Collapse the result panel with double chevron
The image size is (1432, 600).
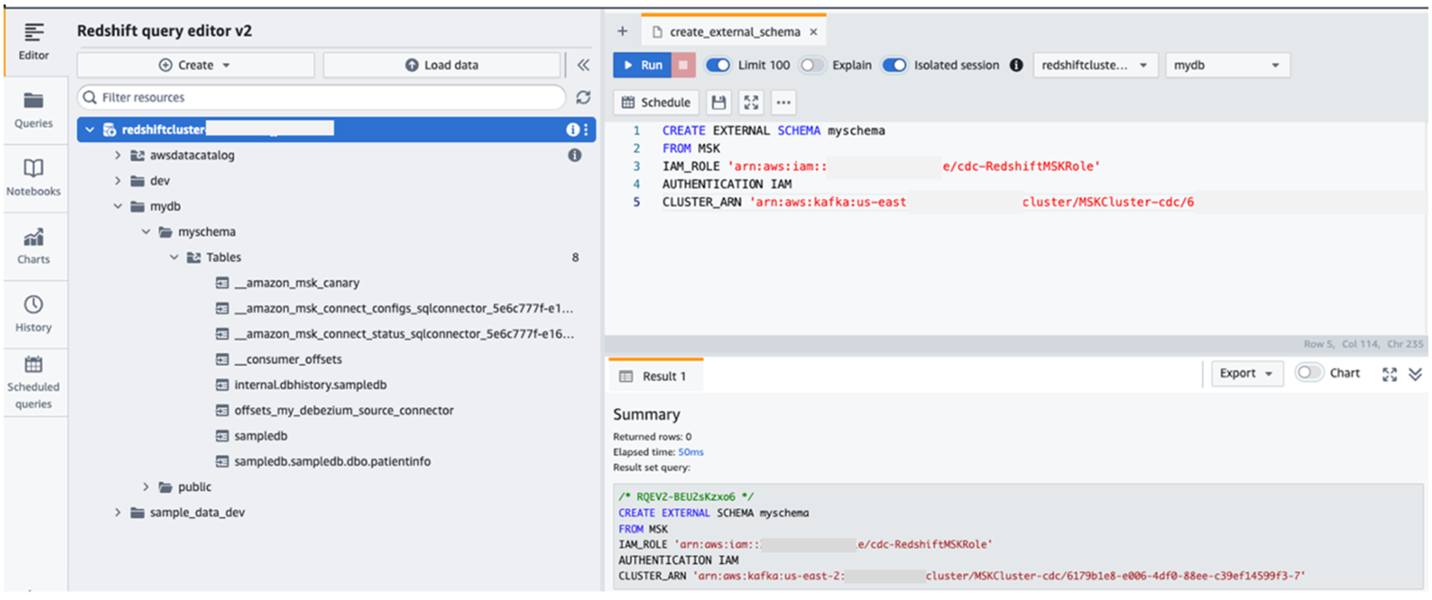(x=1414, y=373)
